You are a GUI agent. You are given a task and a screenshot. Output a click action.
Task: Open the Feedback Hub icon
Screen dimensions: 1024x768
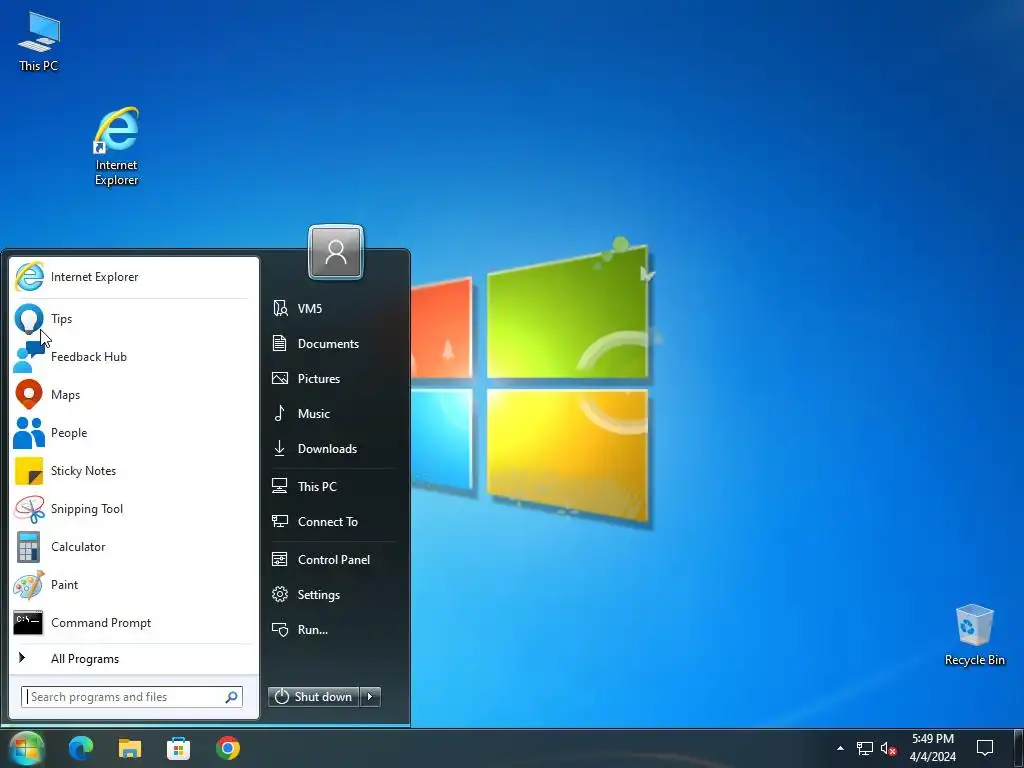click(29, 357)
